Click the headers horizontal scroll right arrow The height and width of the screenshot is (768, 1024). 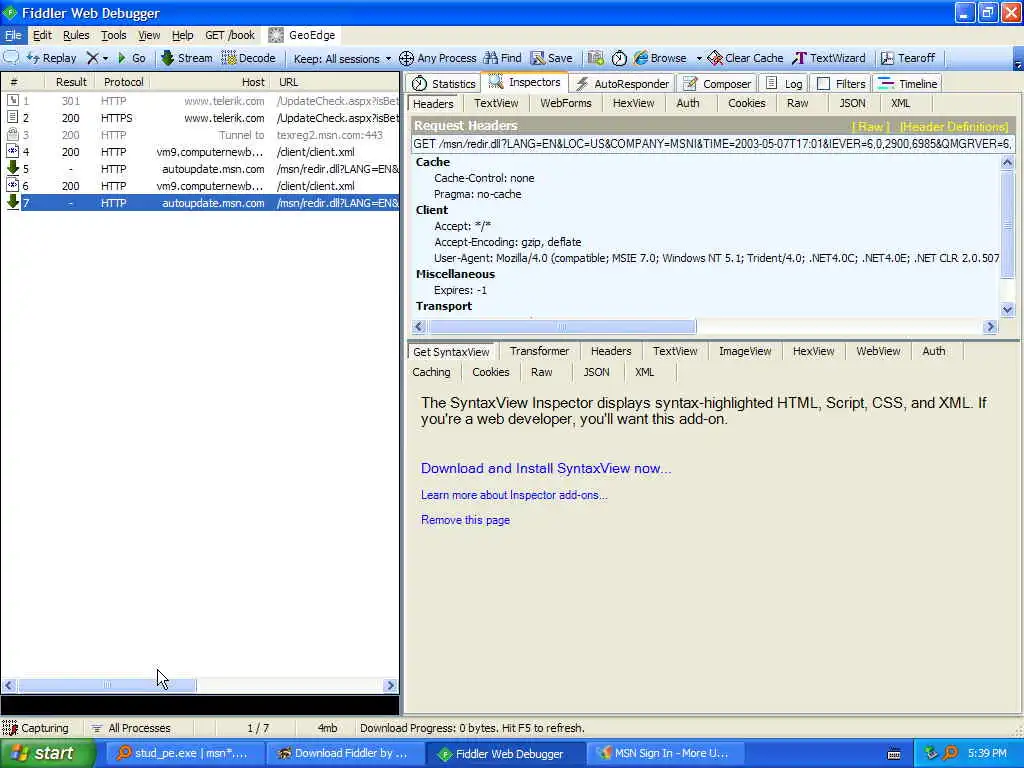point(991,327)
